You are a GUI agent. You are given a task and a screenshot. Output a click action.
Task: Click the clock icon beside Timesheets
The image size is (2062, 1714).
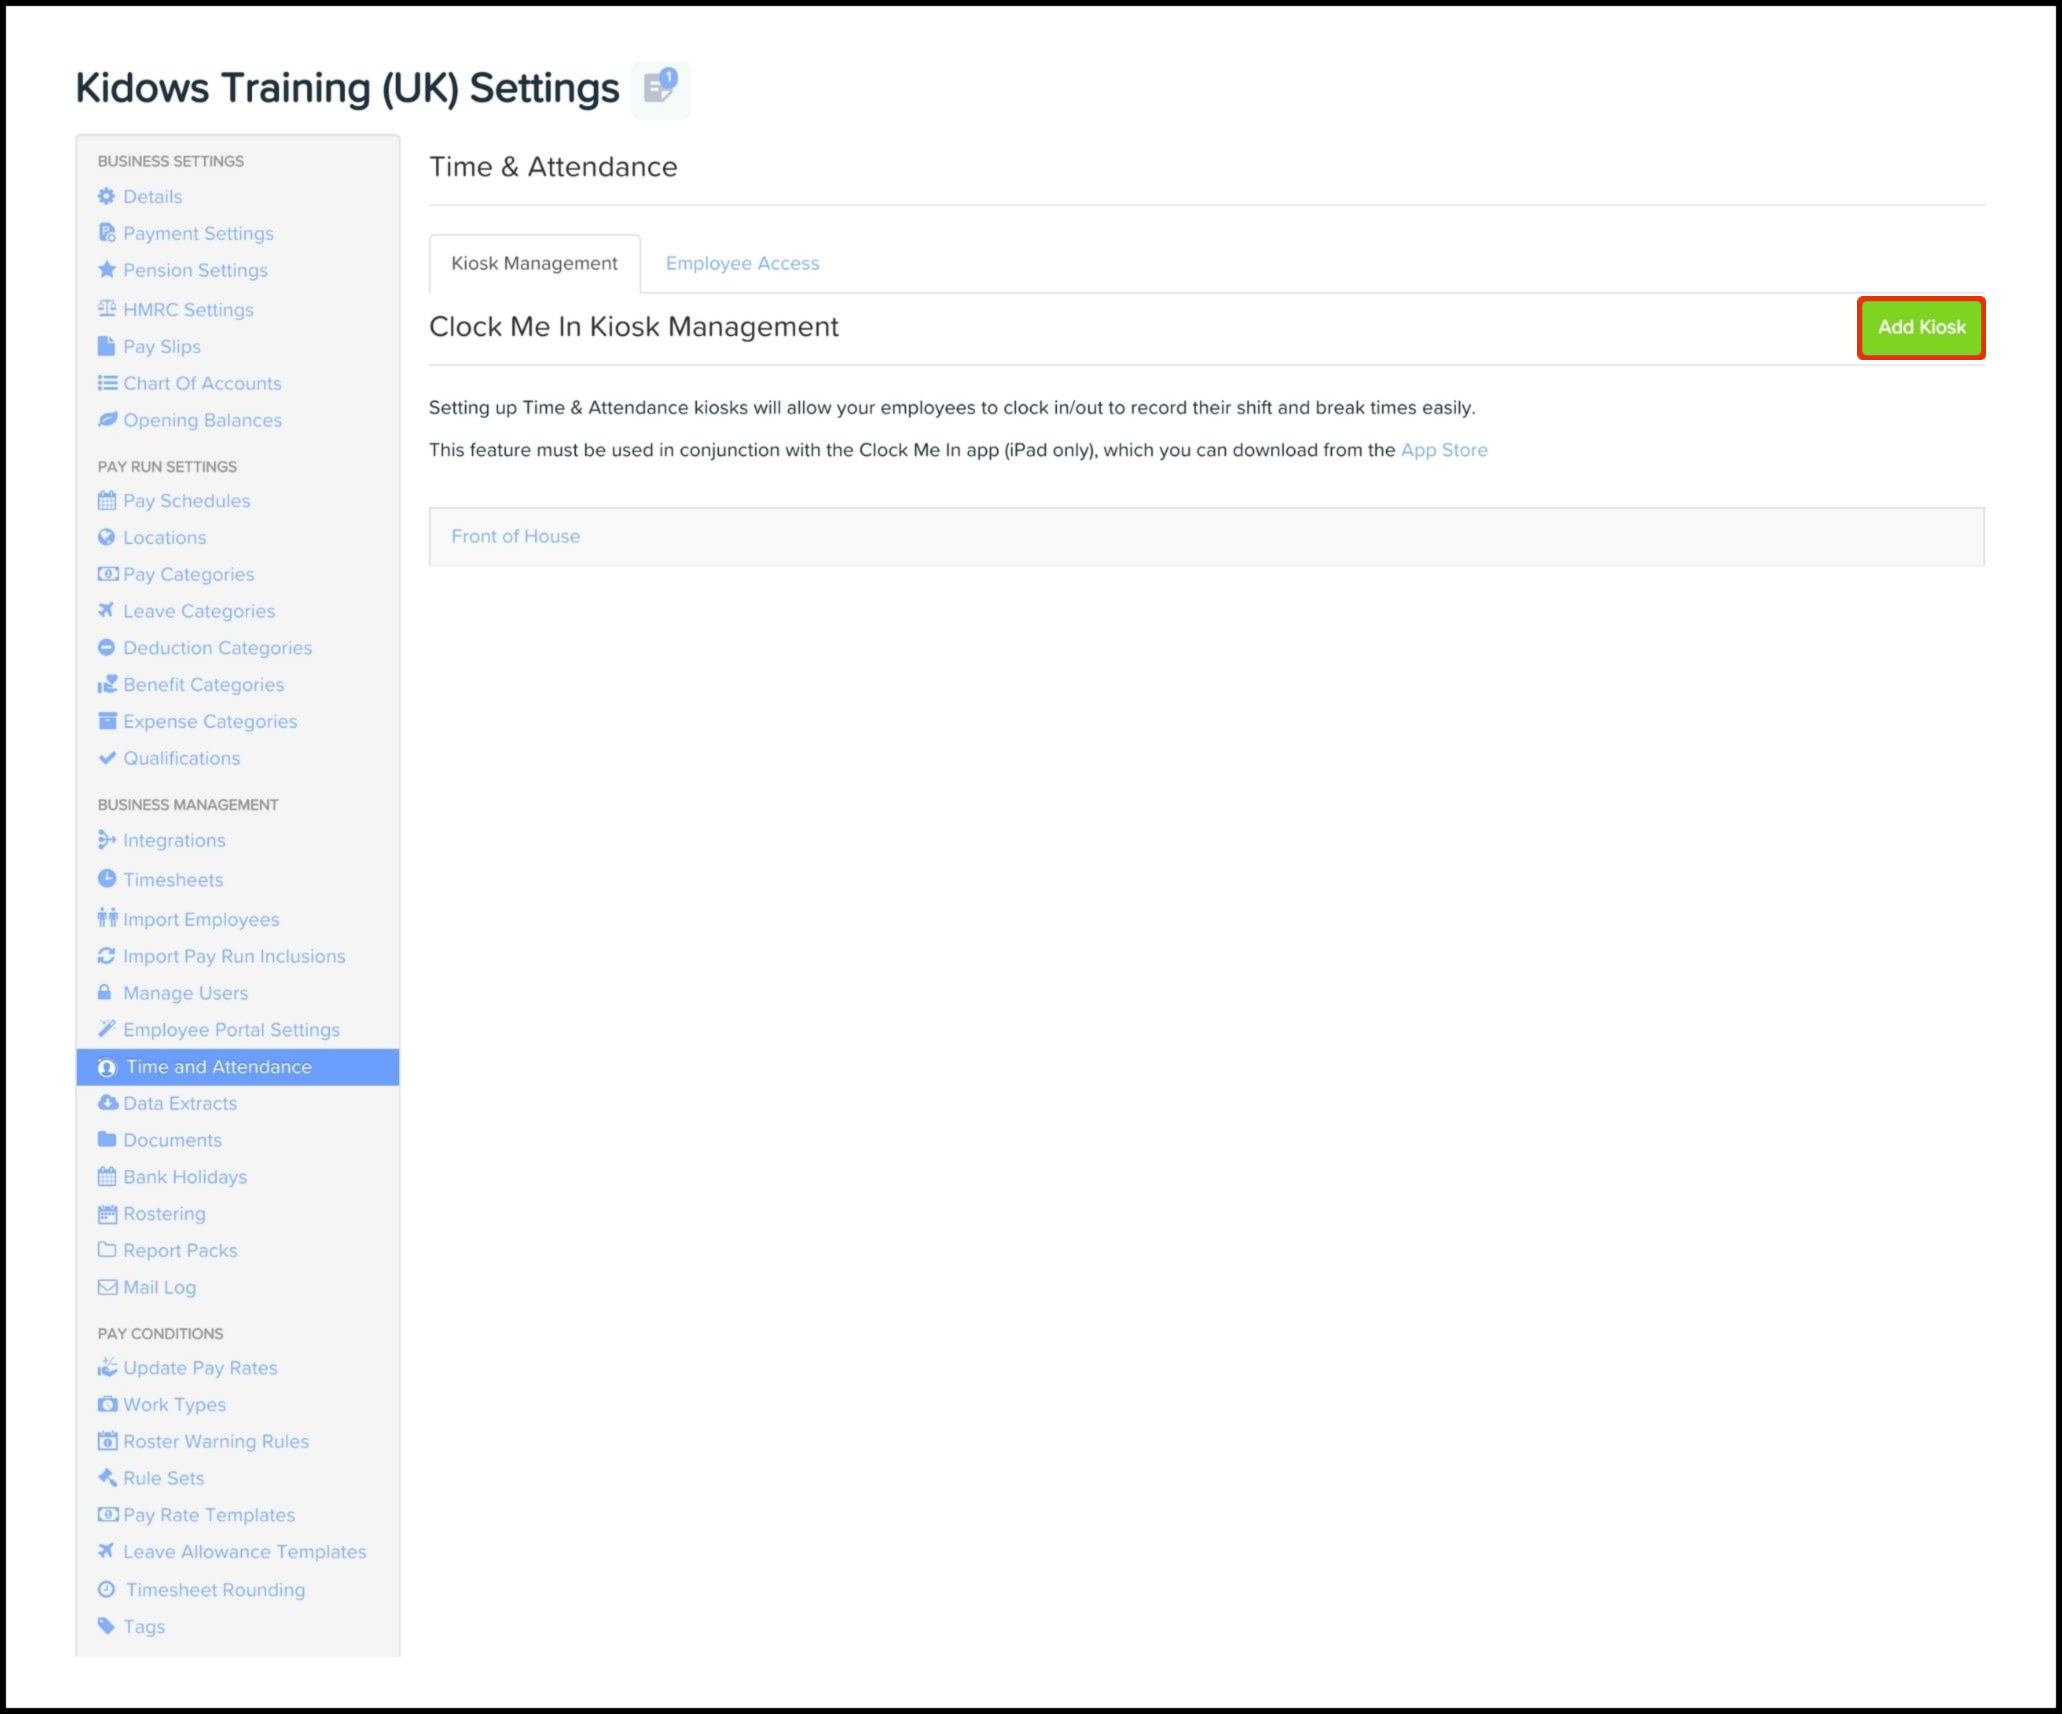tap(107, 879)
